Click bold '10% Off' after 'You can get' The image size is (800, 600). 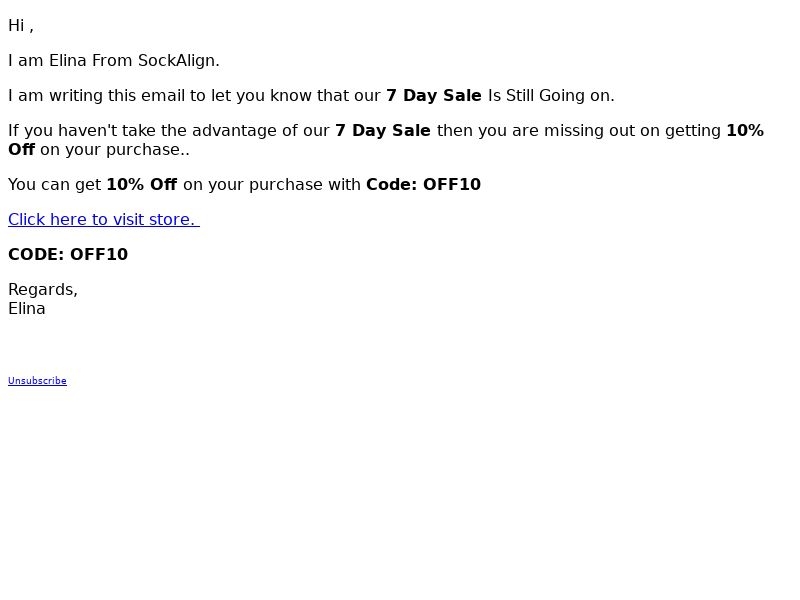pos(142,184)
